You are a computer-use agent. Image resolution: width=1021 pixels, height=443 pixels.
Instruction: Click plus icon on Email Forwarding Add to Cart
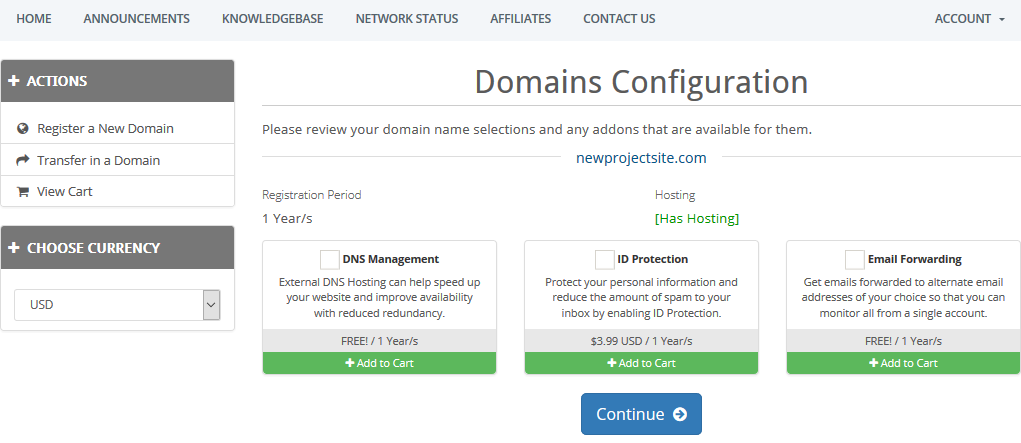pos(874,363)
